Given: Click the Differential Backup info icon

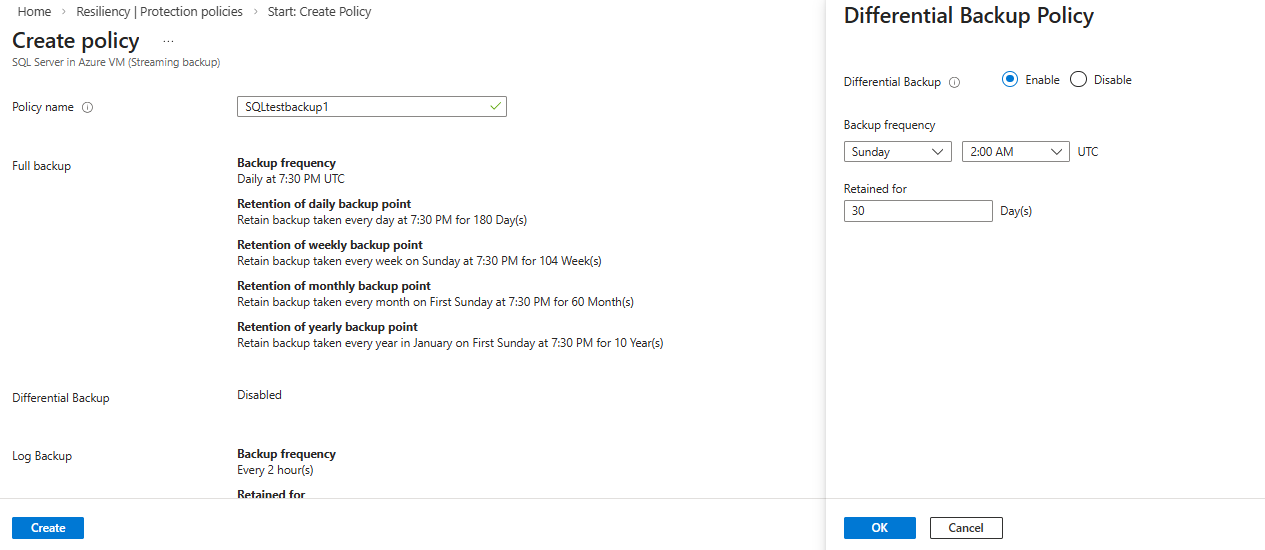Looking at the screenshot, I should [954, 83].
